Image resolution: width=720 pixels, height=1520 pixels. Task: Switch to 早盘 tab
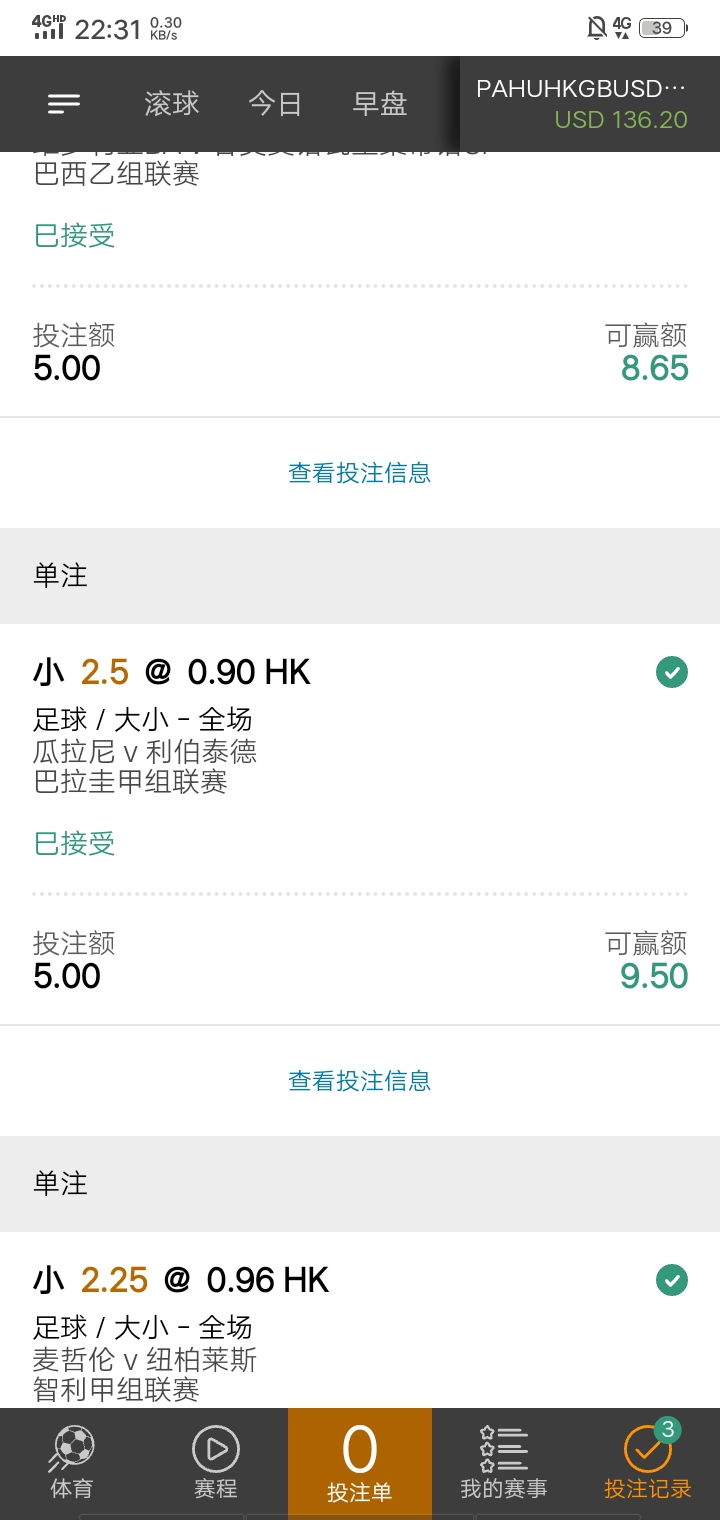[x=380, y=104]
